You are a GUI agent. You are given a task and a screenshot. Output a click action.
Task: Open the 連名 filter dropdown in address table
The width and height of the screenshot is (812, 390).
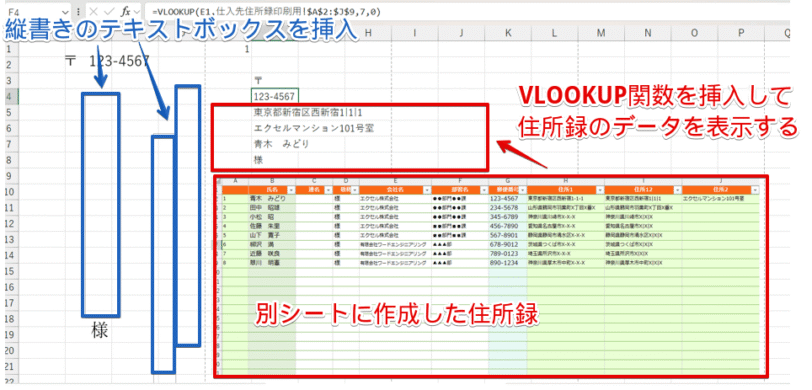[328, 190]
